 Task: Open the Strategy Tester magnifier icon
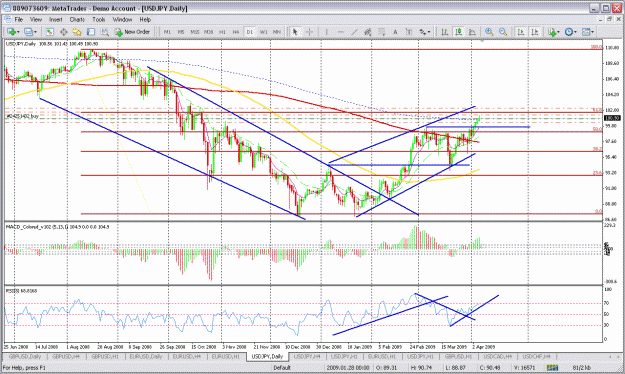coord(104,32)
